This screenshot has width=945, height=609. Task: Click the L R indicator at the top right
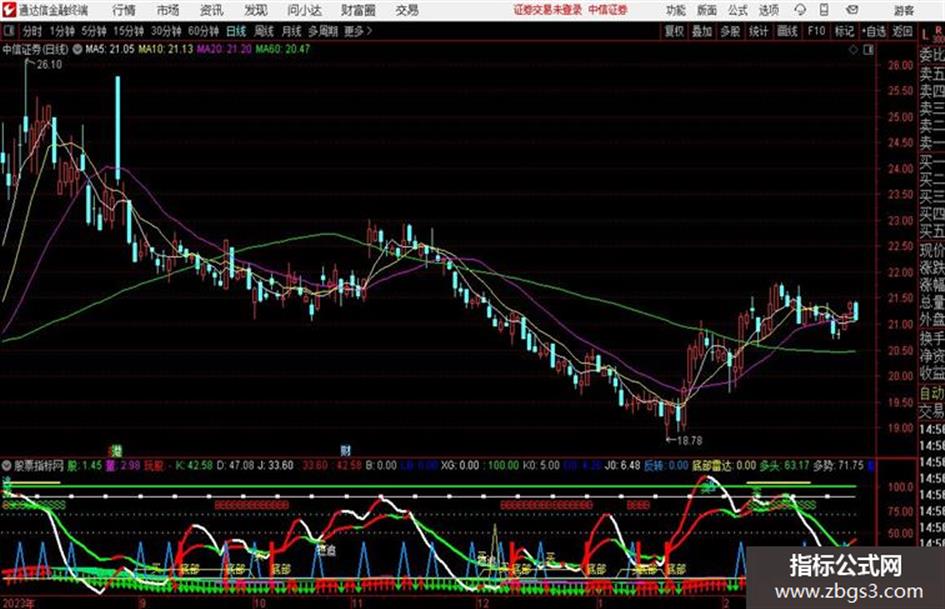pyautogui.click(x=932, y=34)
